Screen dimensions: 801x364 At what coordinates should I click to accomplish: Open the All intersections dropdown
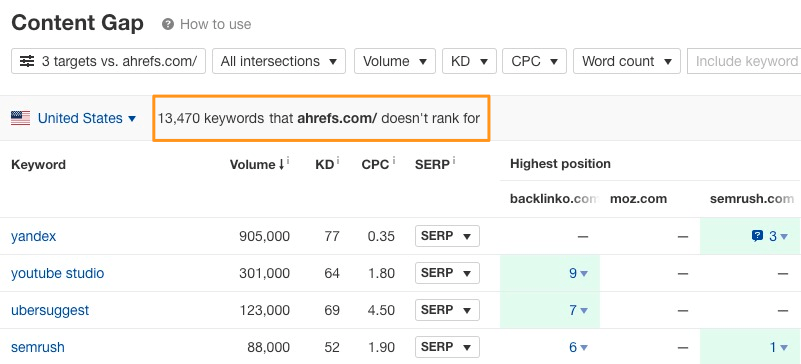click(279, 61)
